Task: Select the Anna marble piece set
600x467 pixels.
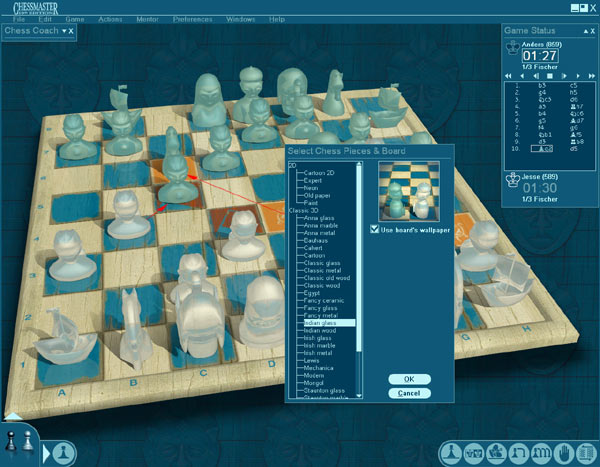Action: click(x=321, y=225)
